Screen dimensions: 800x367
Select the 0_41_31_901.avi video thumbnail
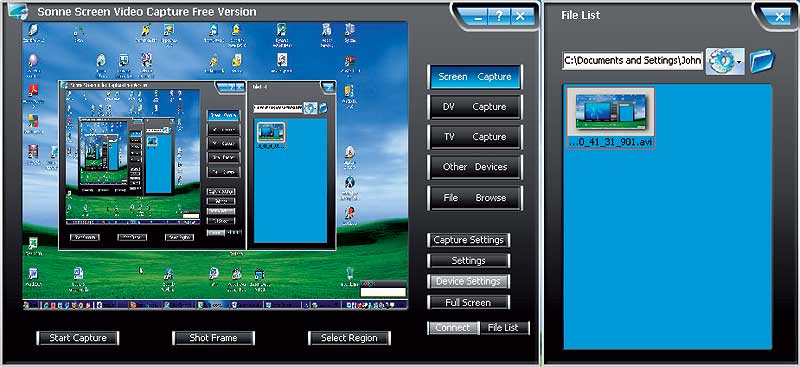pyautogui.click(x=611, y=118)
